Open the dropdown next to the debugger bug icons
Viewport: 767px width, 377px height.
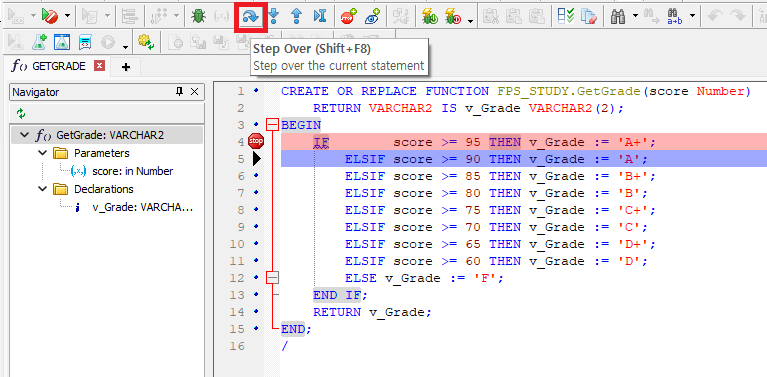[x=470, y=20]
